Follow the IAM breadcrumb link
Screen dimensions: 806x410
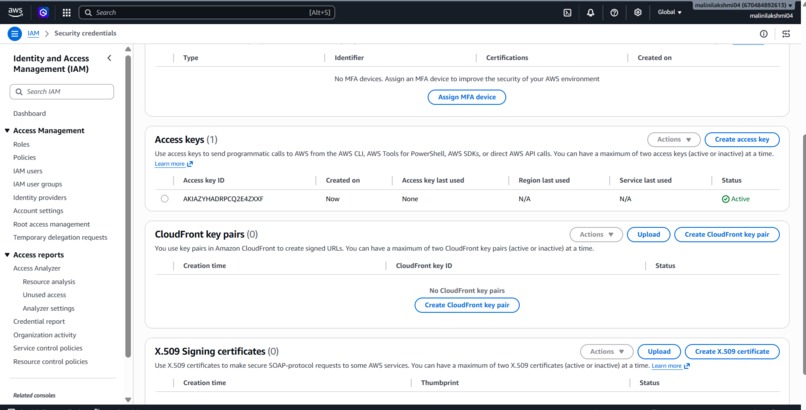point(33,33)
